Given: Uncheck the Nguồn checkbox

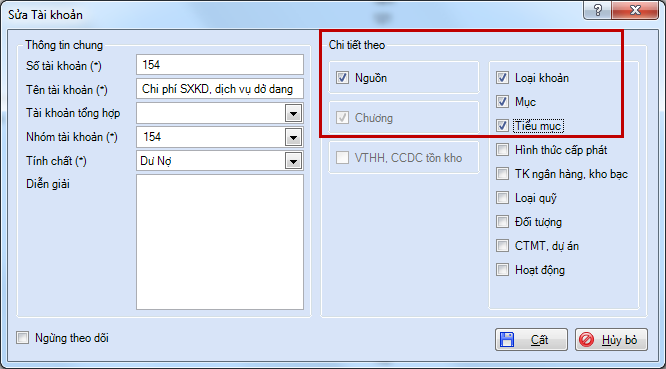Looking at the screenshot, I should coord(342,78).
